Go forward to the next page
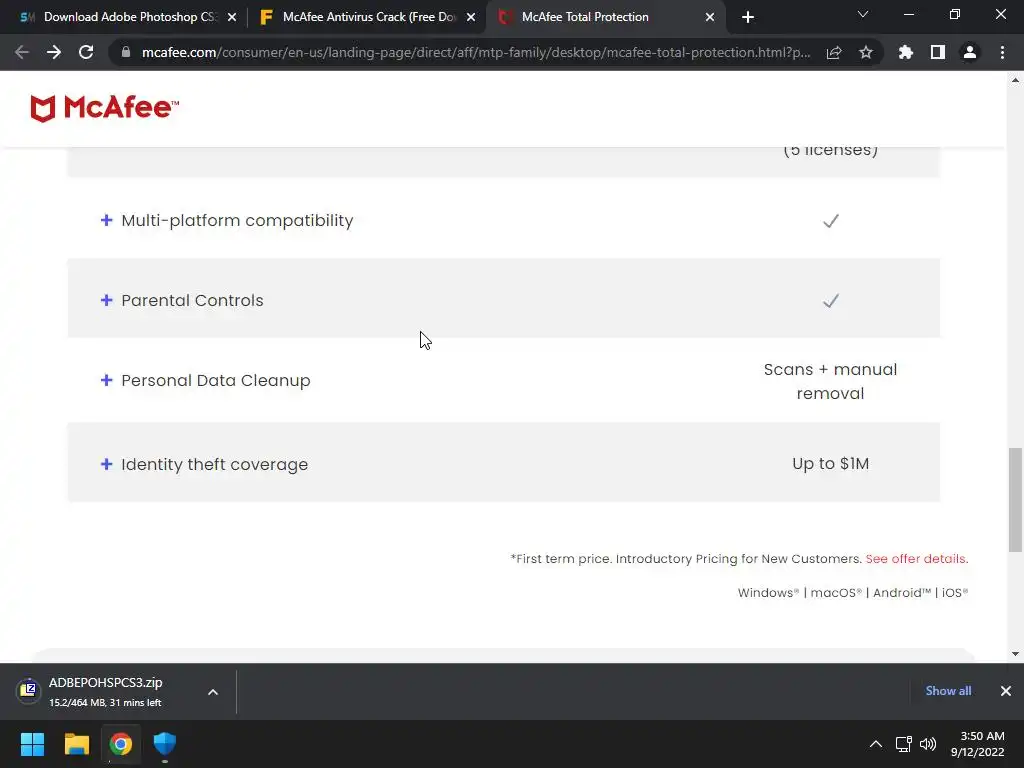The height and width of the screenshot is (768, 1024). (54, 52)
